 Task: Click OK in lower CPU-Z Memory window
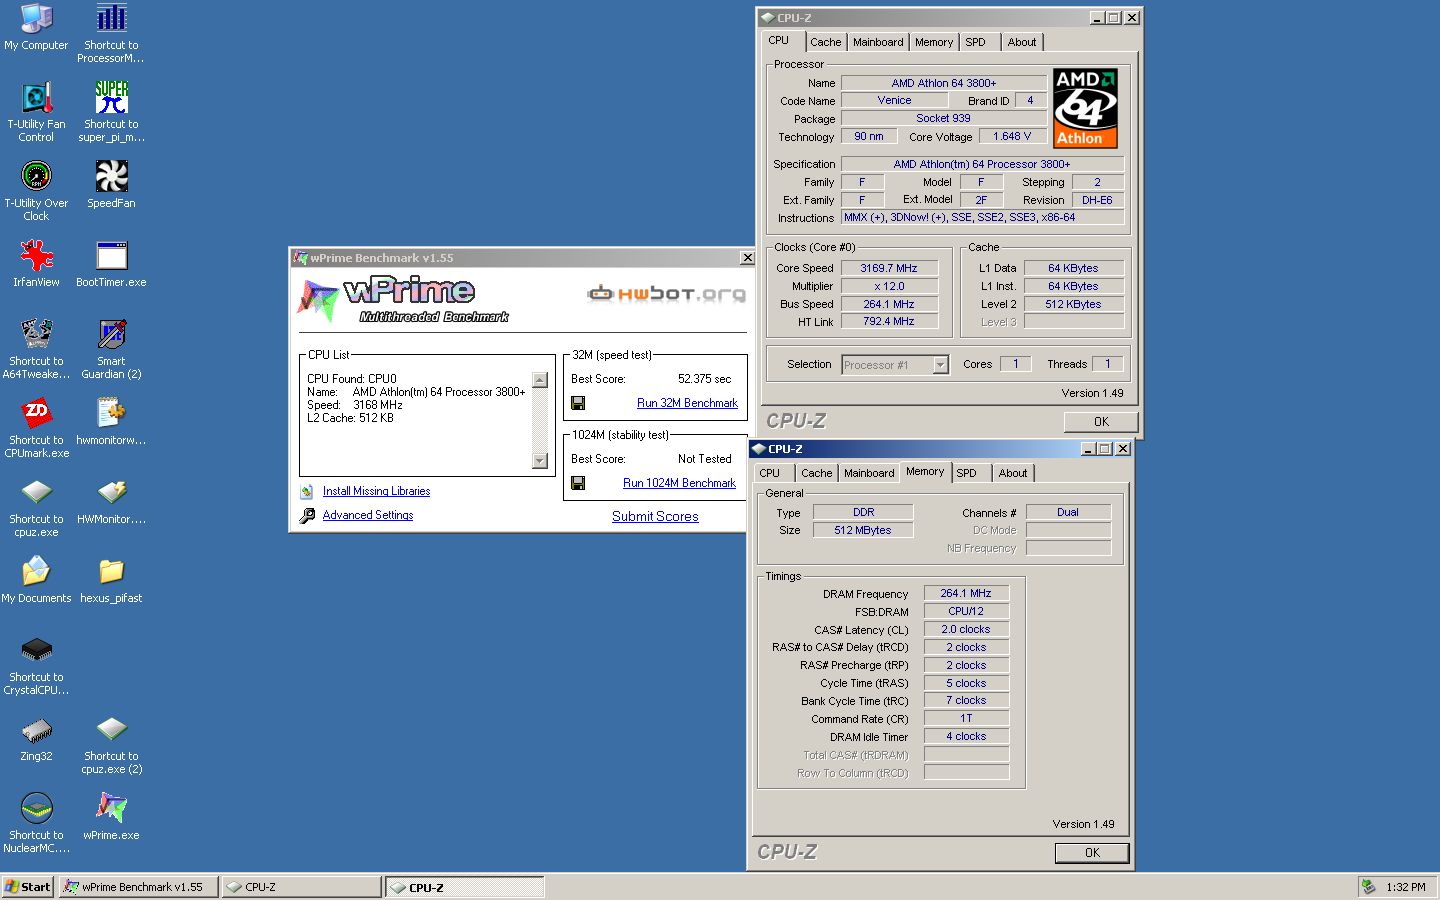1092,853
